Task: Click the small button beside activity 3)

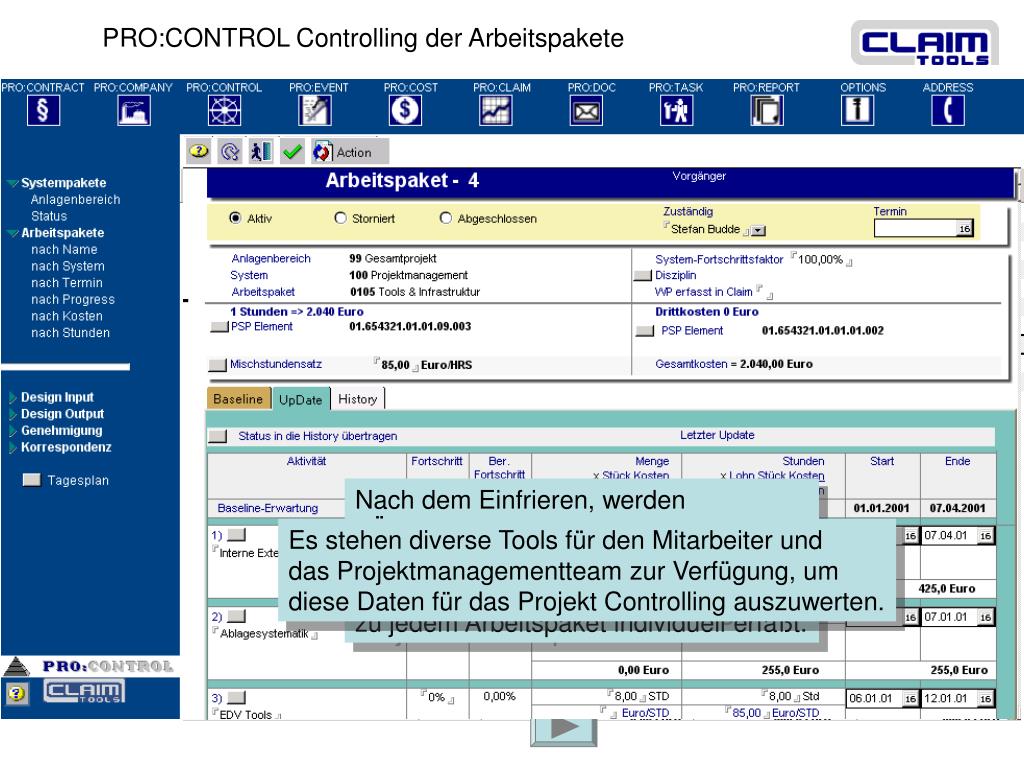Action: (236, 697)
